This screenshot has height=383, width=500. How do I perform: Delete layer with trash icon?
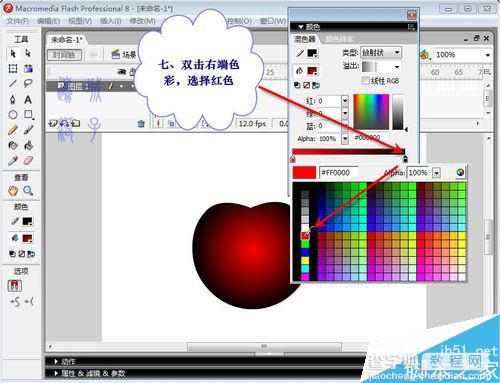(x=141, y=124)
